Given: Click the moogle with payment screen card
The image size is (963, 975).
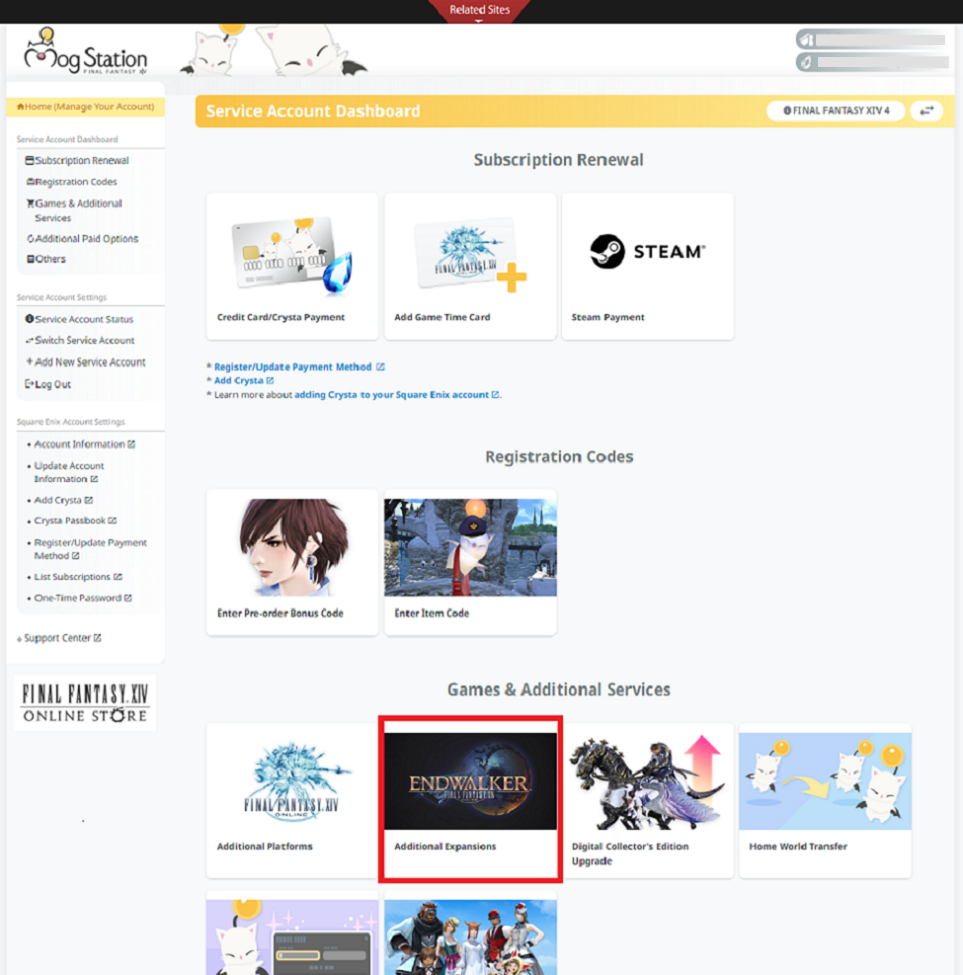Looking at the screenshot, I should (292, 934).
